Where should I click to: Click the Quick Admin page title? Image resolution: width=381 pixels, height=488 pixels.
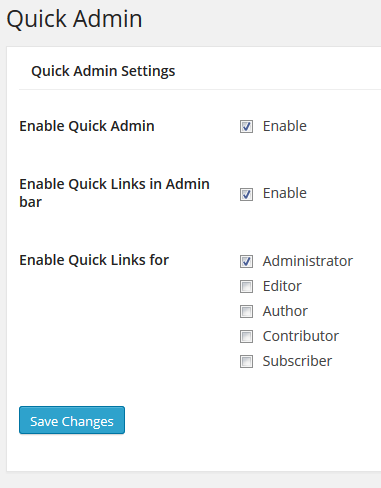click(x=74, y=19)
